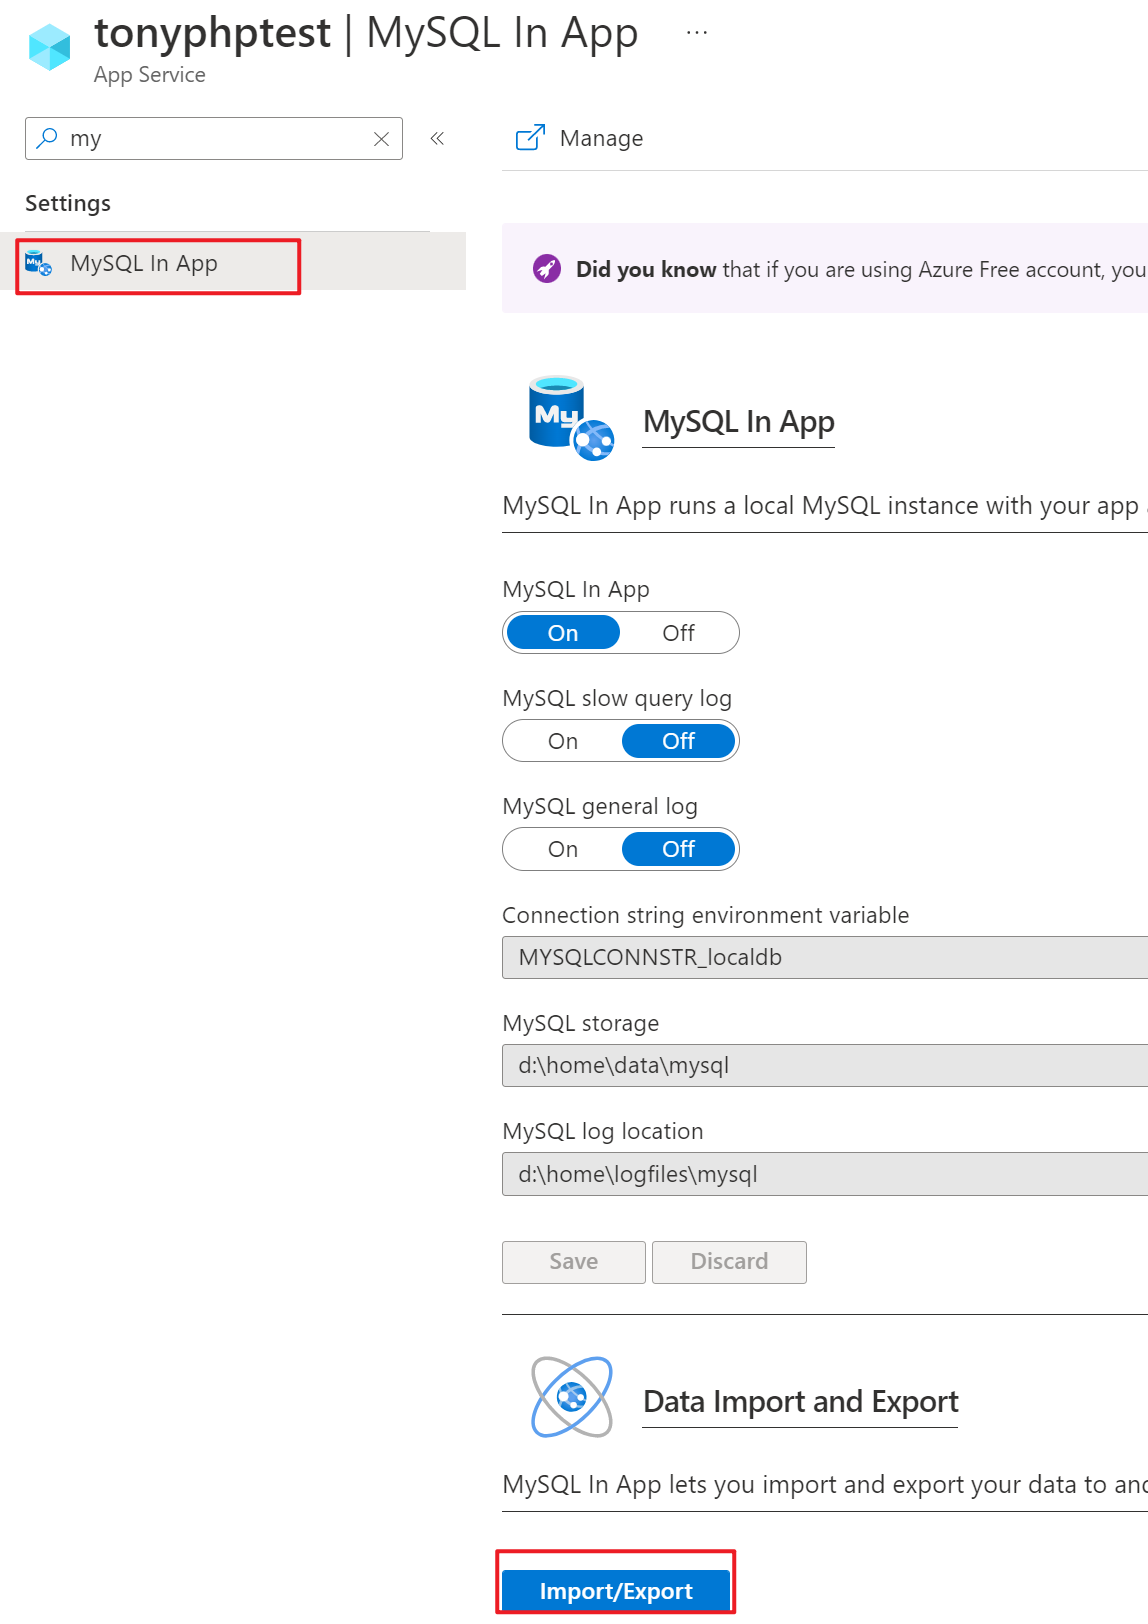Click the Data Import and Export heading
Viewport: 1148px width, 1624px height.
point(800,1402)
